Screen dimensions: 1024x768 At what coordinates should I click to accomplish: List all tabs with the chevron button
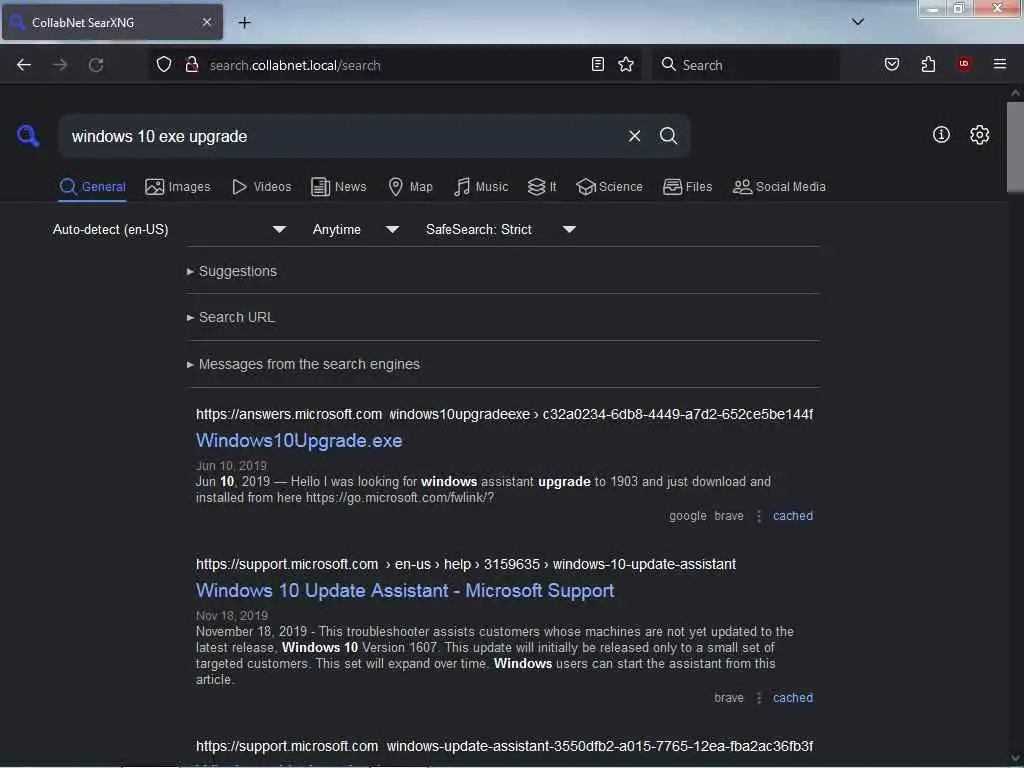tap(858, 22)
